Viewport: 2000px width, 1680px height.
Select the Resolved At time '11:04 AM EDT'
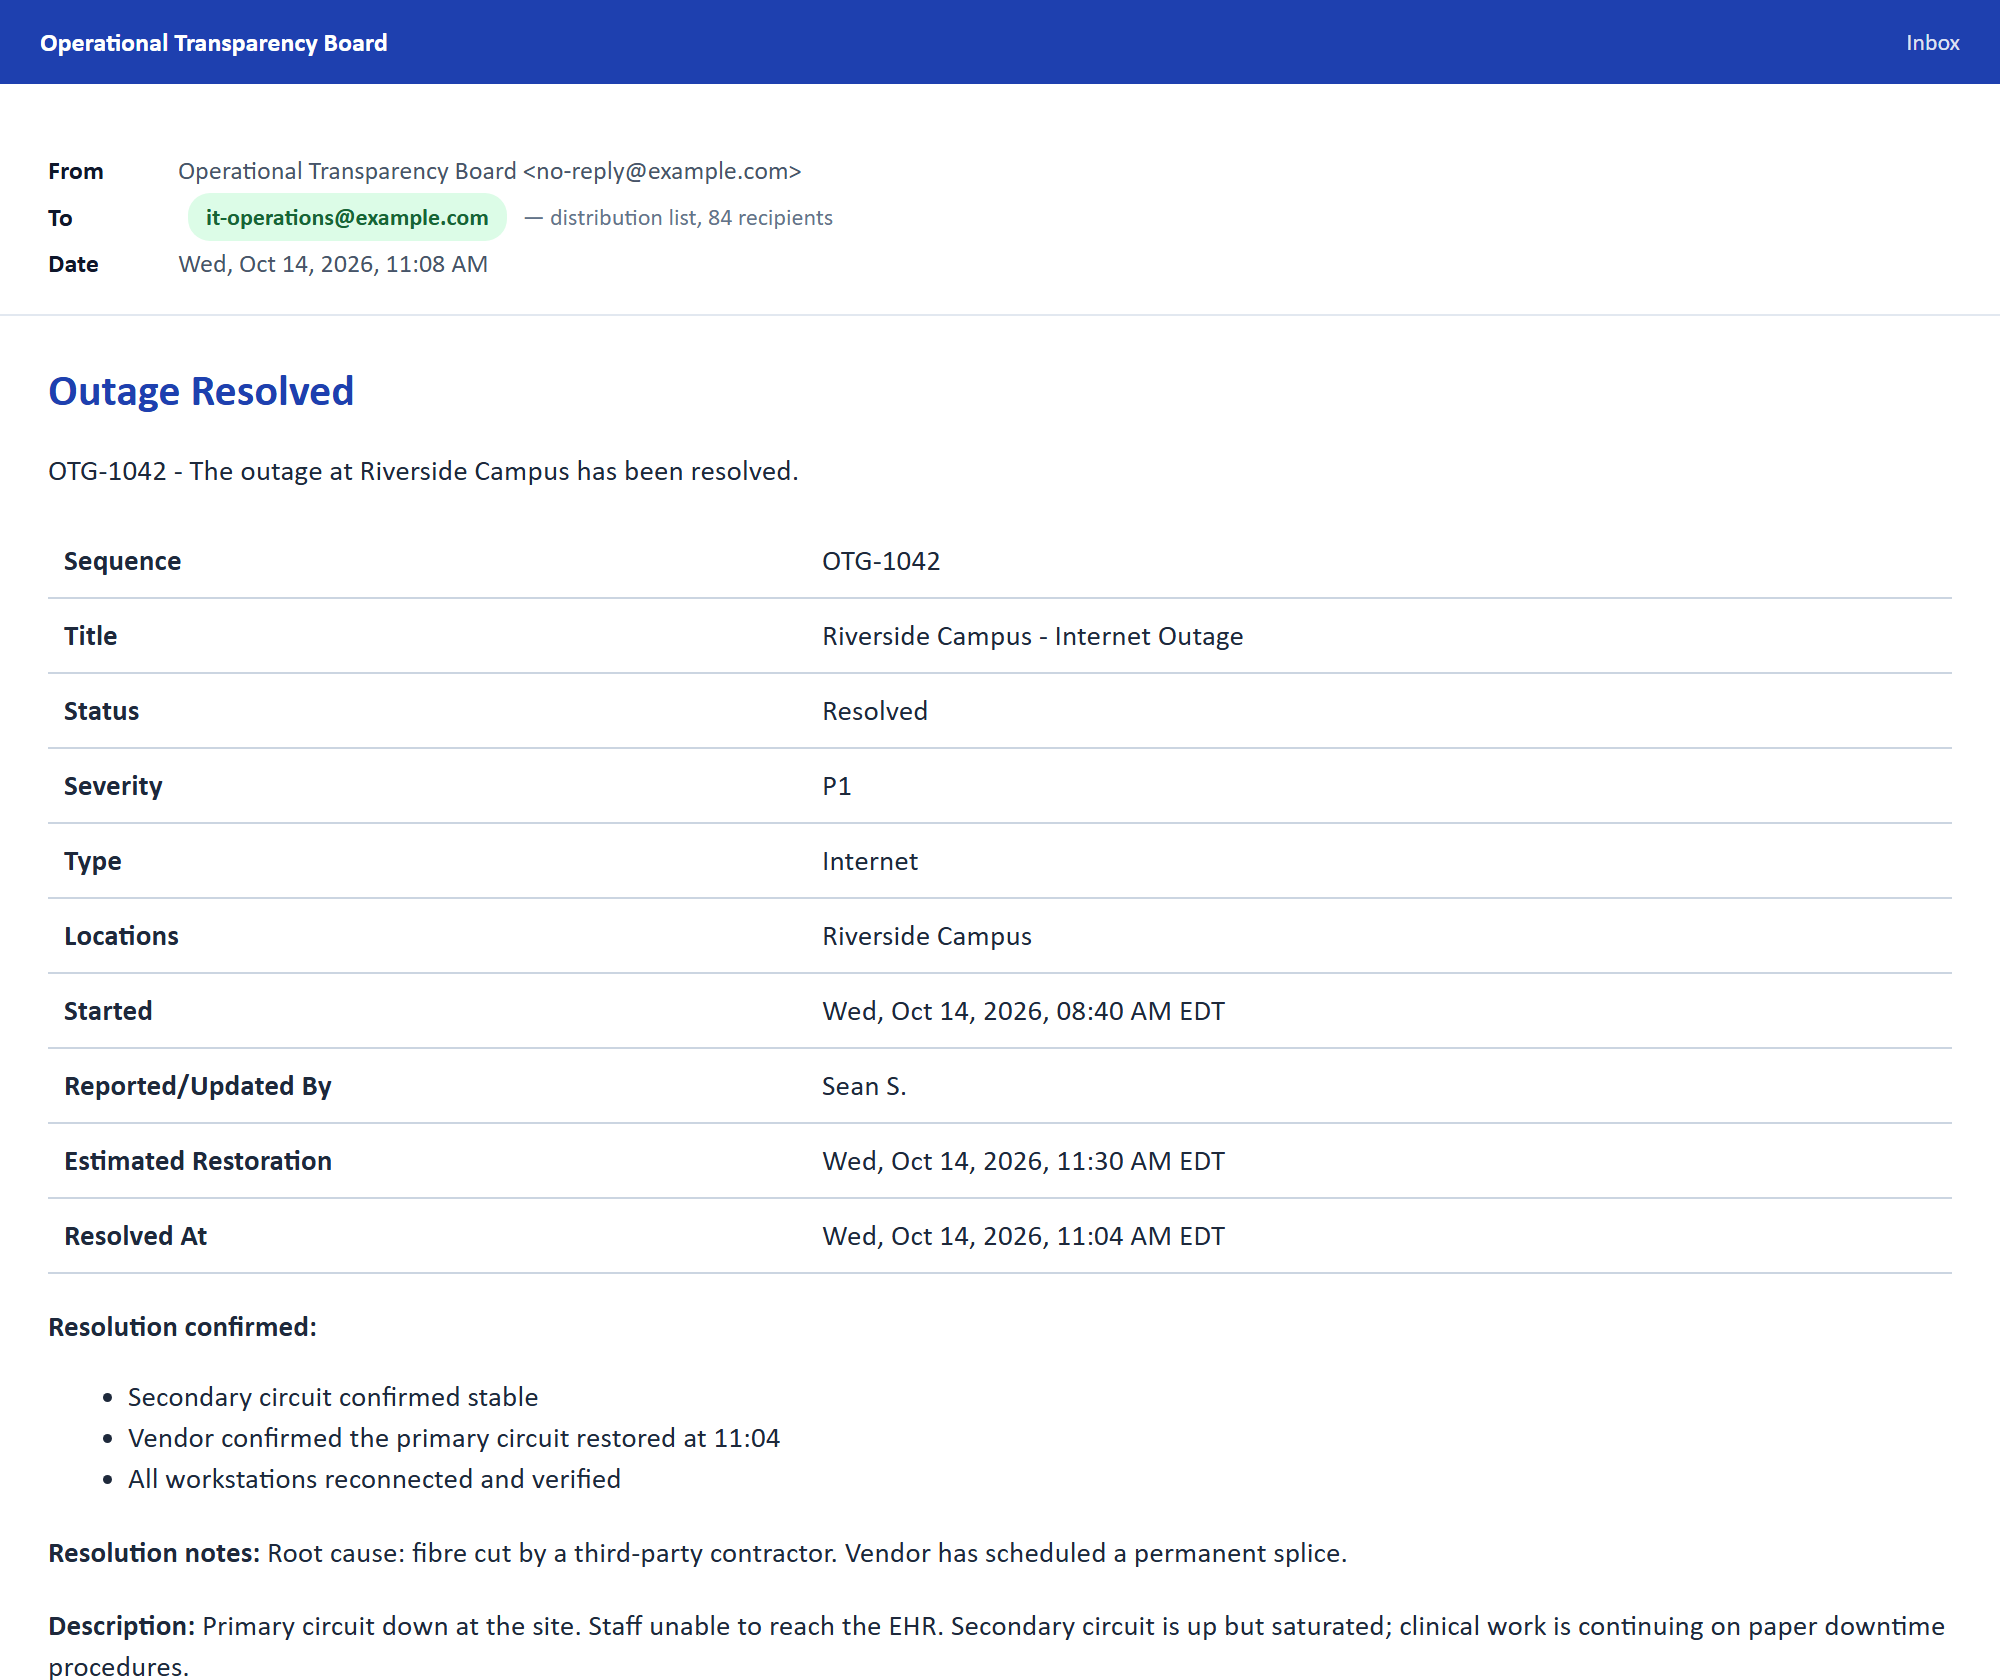1140,1236
